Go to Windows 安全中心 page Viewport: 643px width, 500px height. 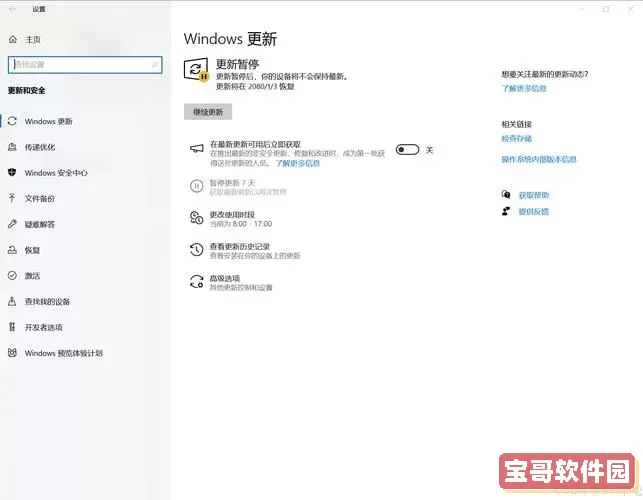click(x=56, y=173)
